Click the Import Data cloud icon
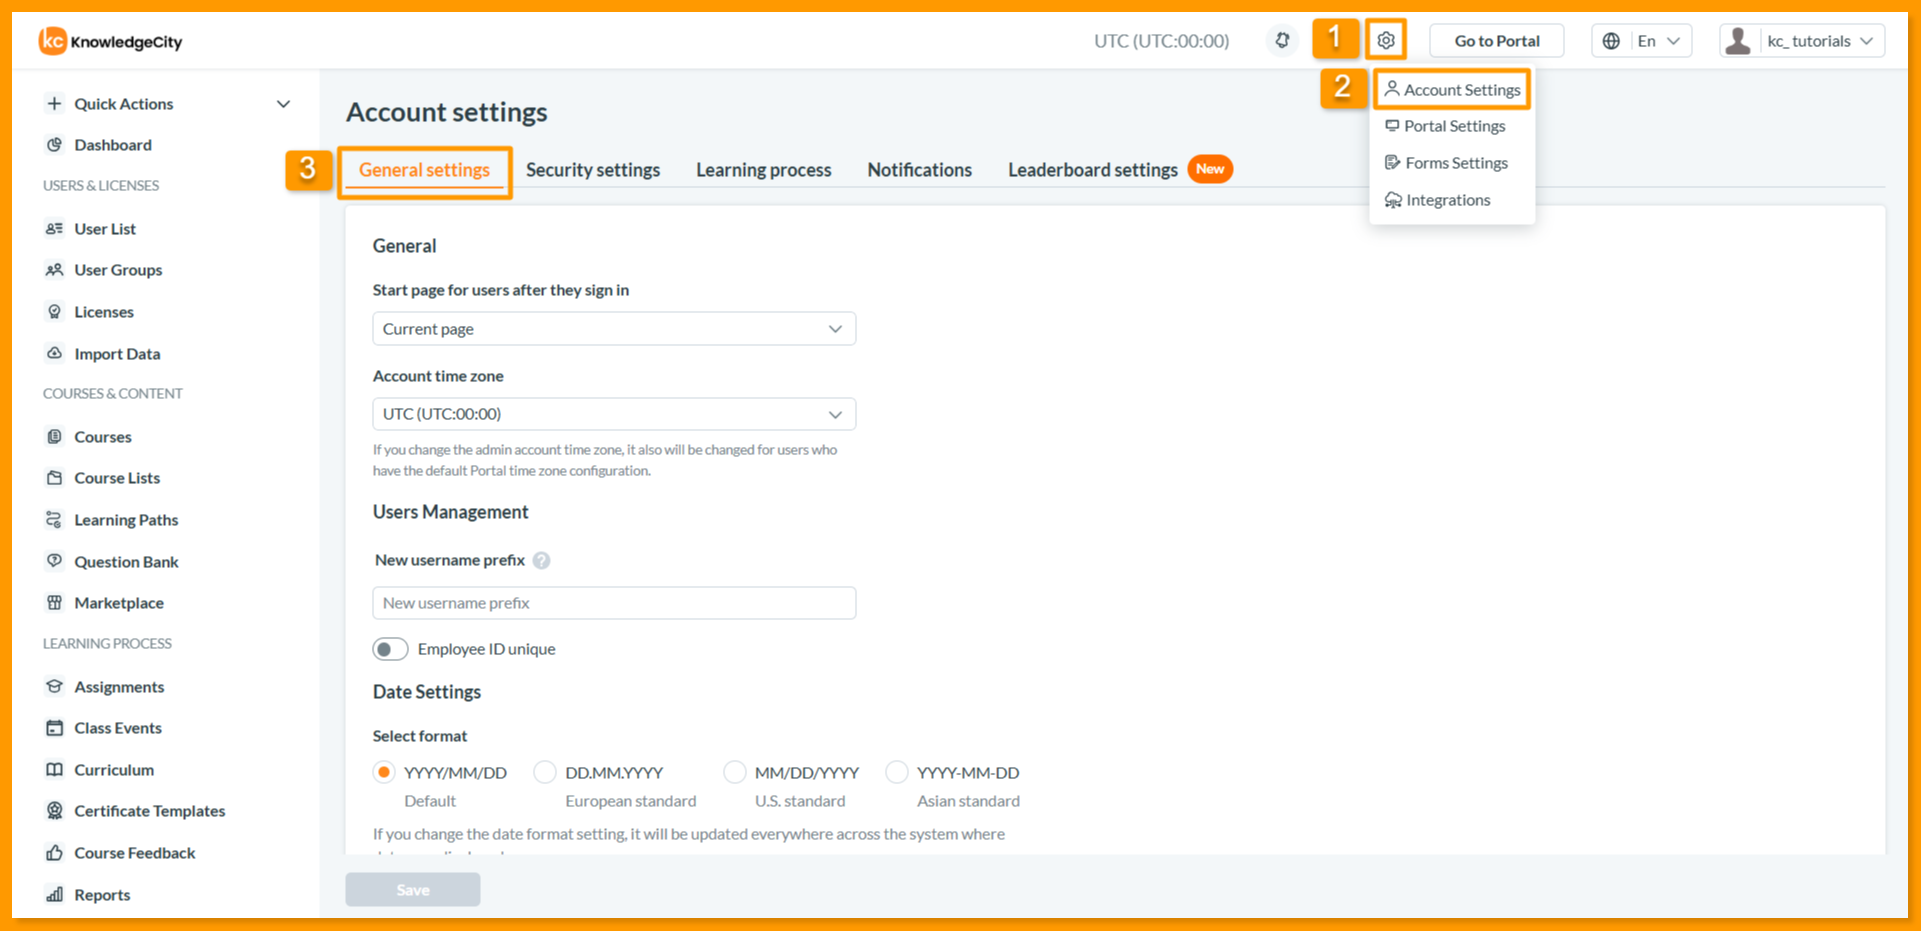1921x931 pixels. pos(55,354)
